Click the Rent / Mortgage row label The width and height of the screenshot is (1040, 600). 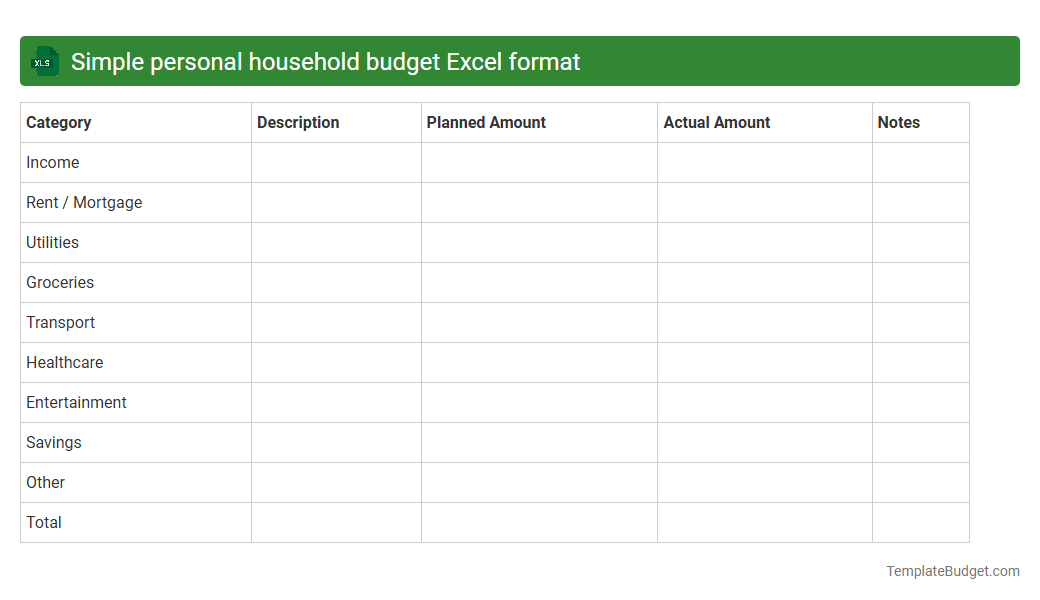coord(84,202)
